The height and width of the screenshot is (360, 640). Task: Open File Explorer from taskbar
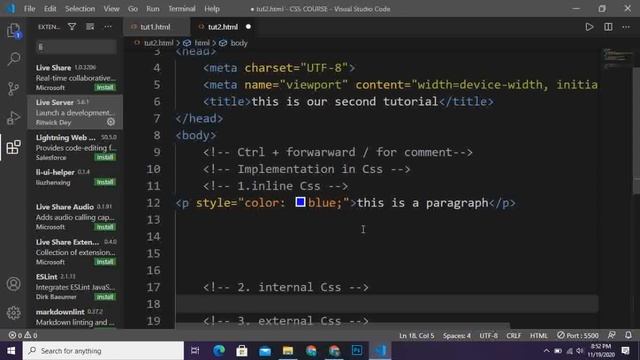click(288, 351)
